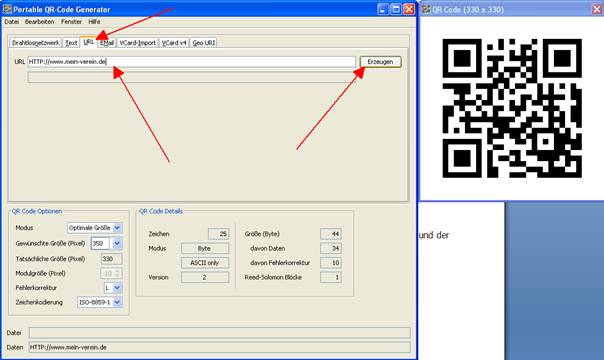Click the QR Code Optionen group label

[37, 211]
